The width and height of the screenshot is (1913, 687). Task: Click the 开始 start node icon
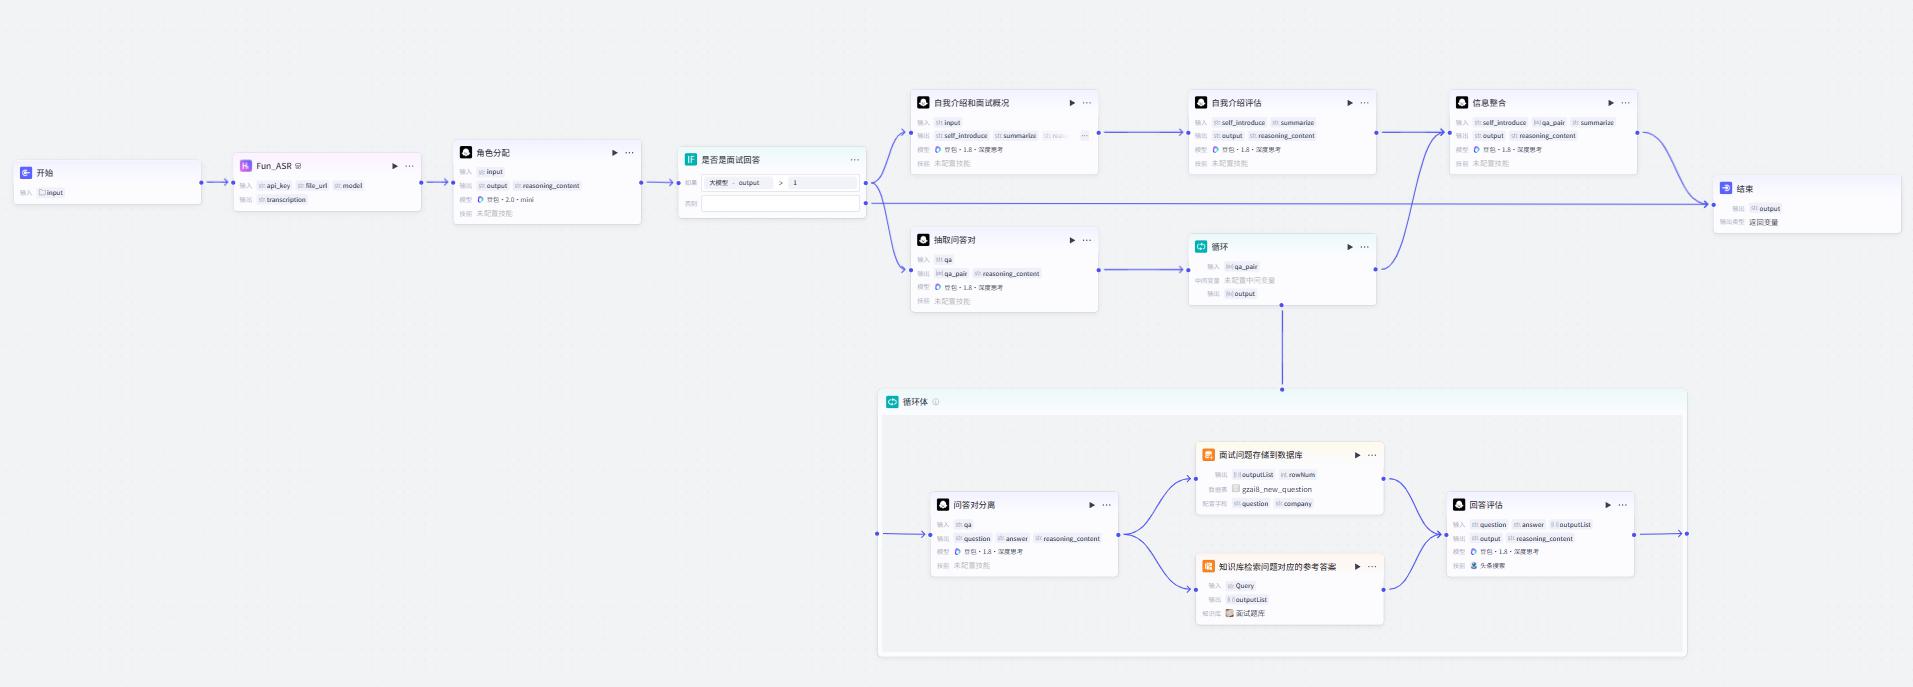coord(26,173)
